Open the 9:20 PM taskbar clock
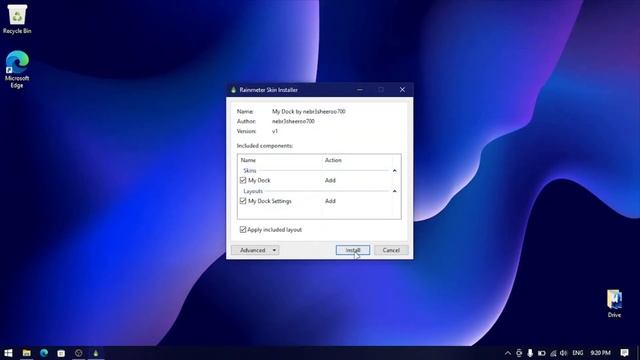The width and height of the screenshot is (640, 360). coord(600,353)
